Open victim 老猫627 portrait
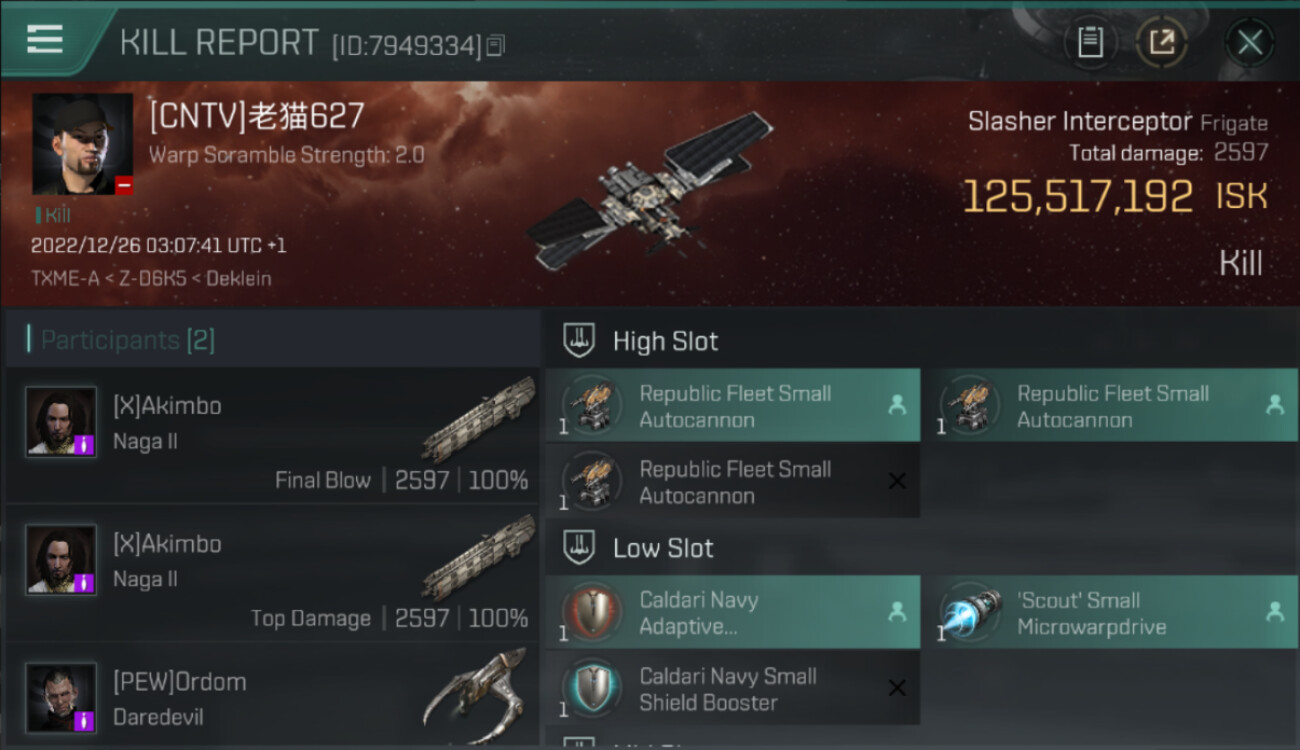This screenshot has height=750, width=1300. [83, 144]
